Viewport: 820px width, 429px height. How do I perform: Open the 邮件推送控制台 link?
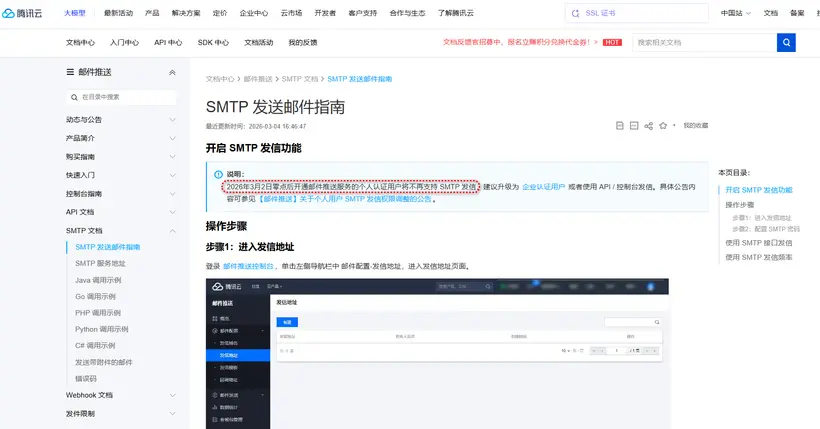coord(248,266)
